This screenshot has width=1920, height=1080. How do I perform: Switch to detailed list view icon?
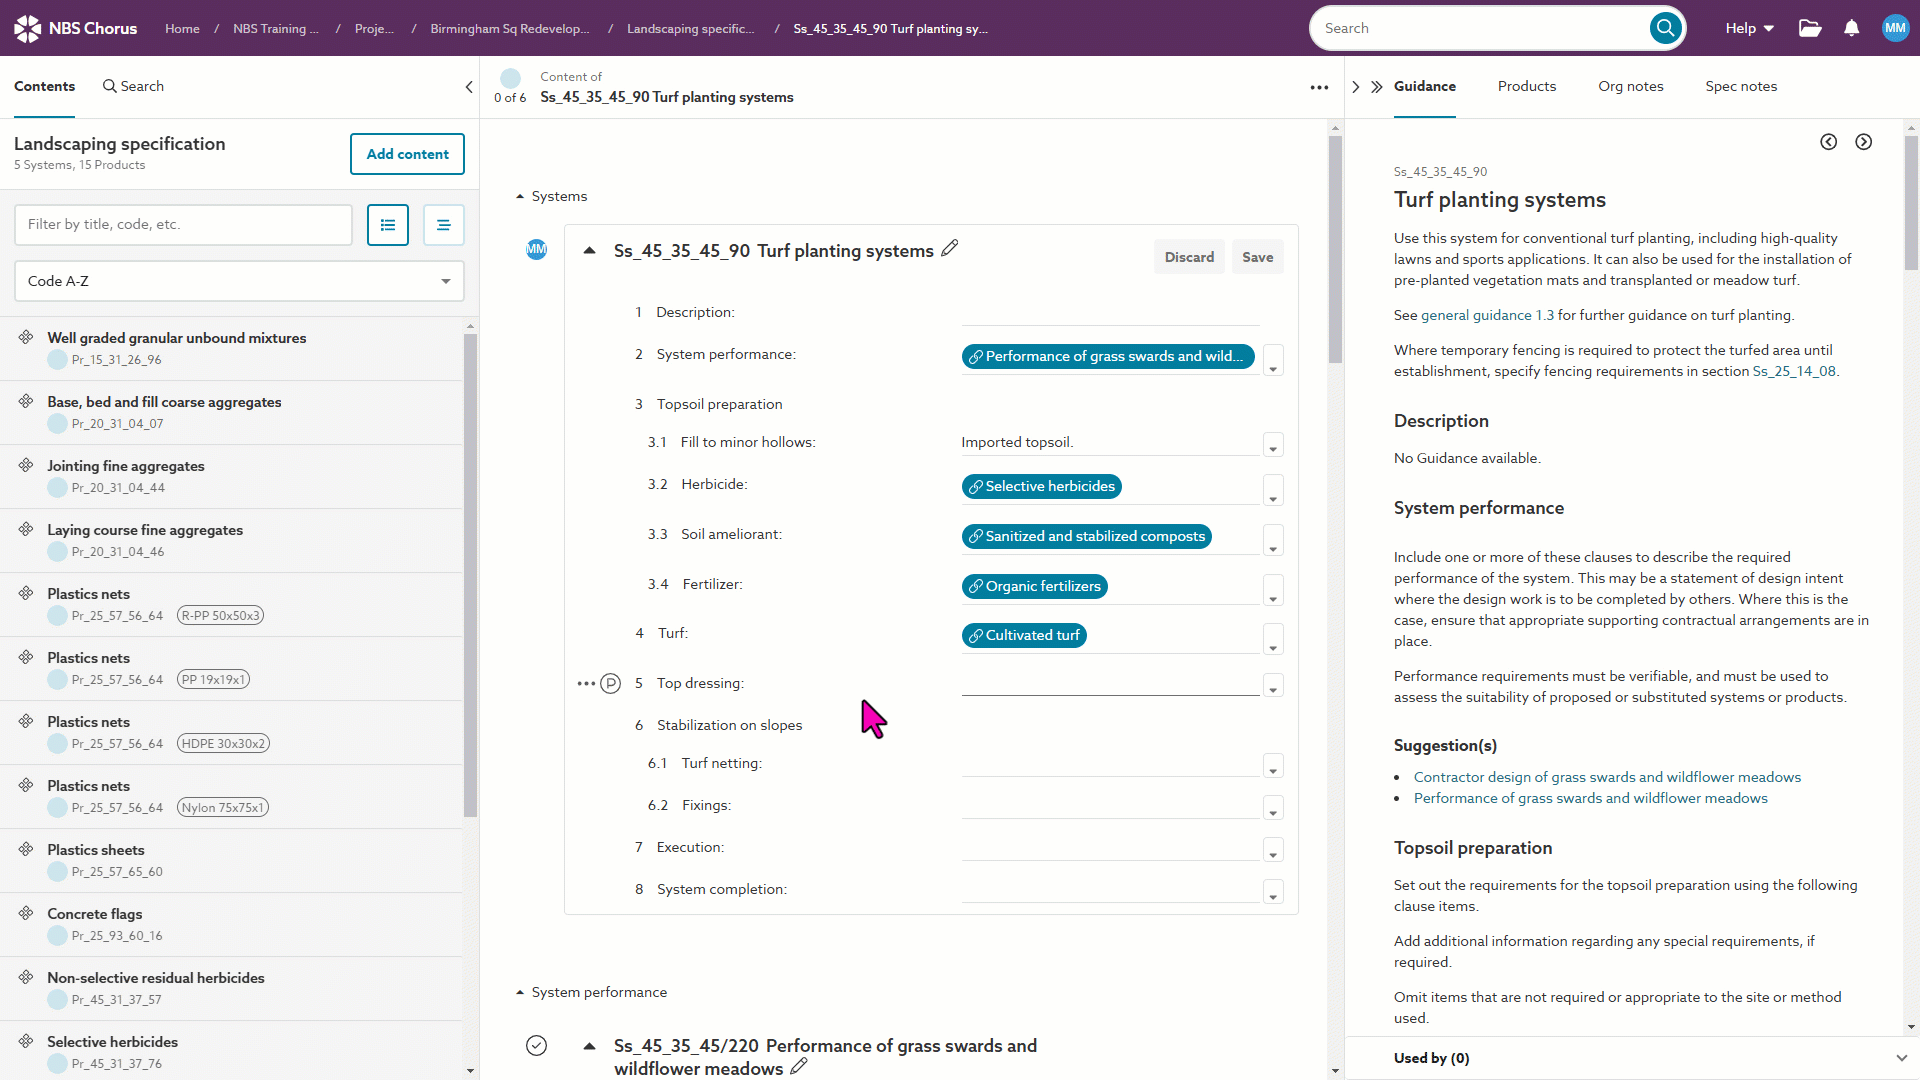click(388, 225)
